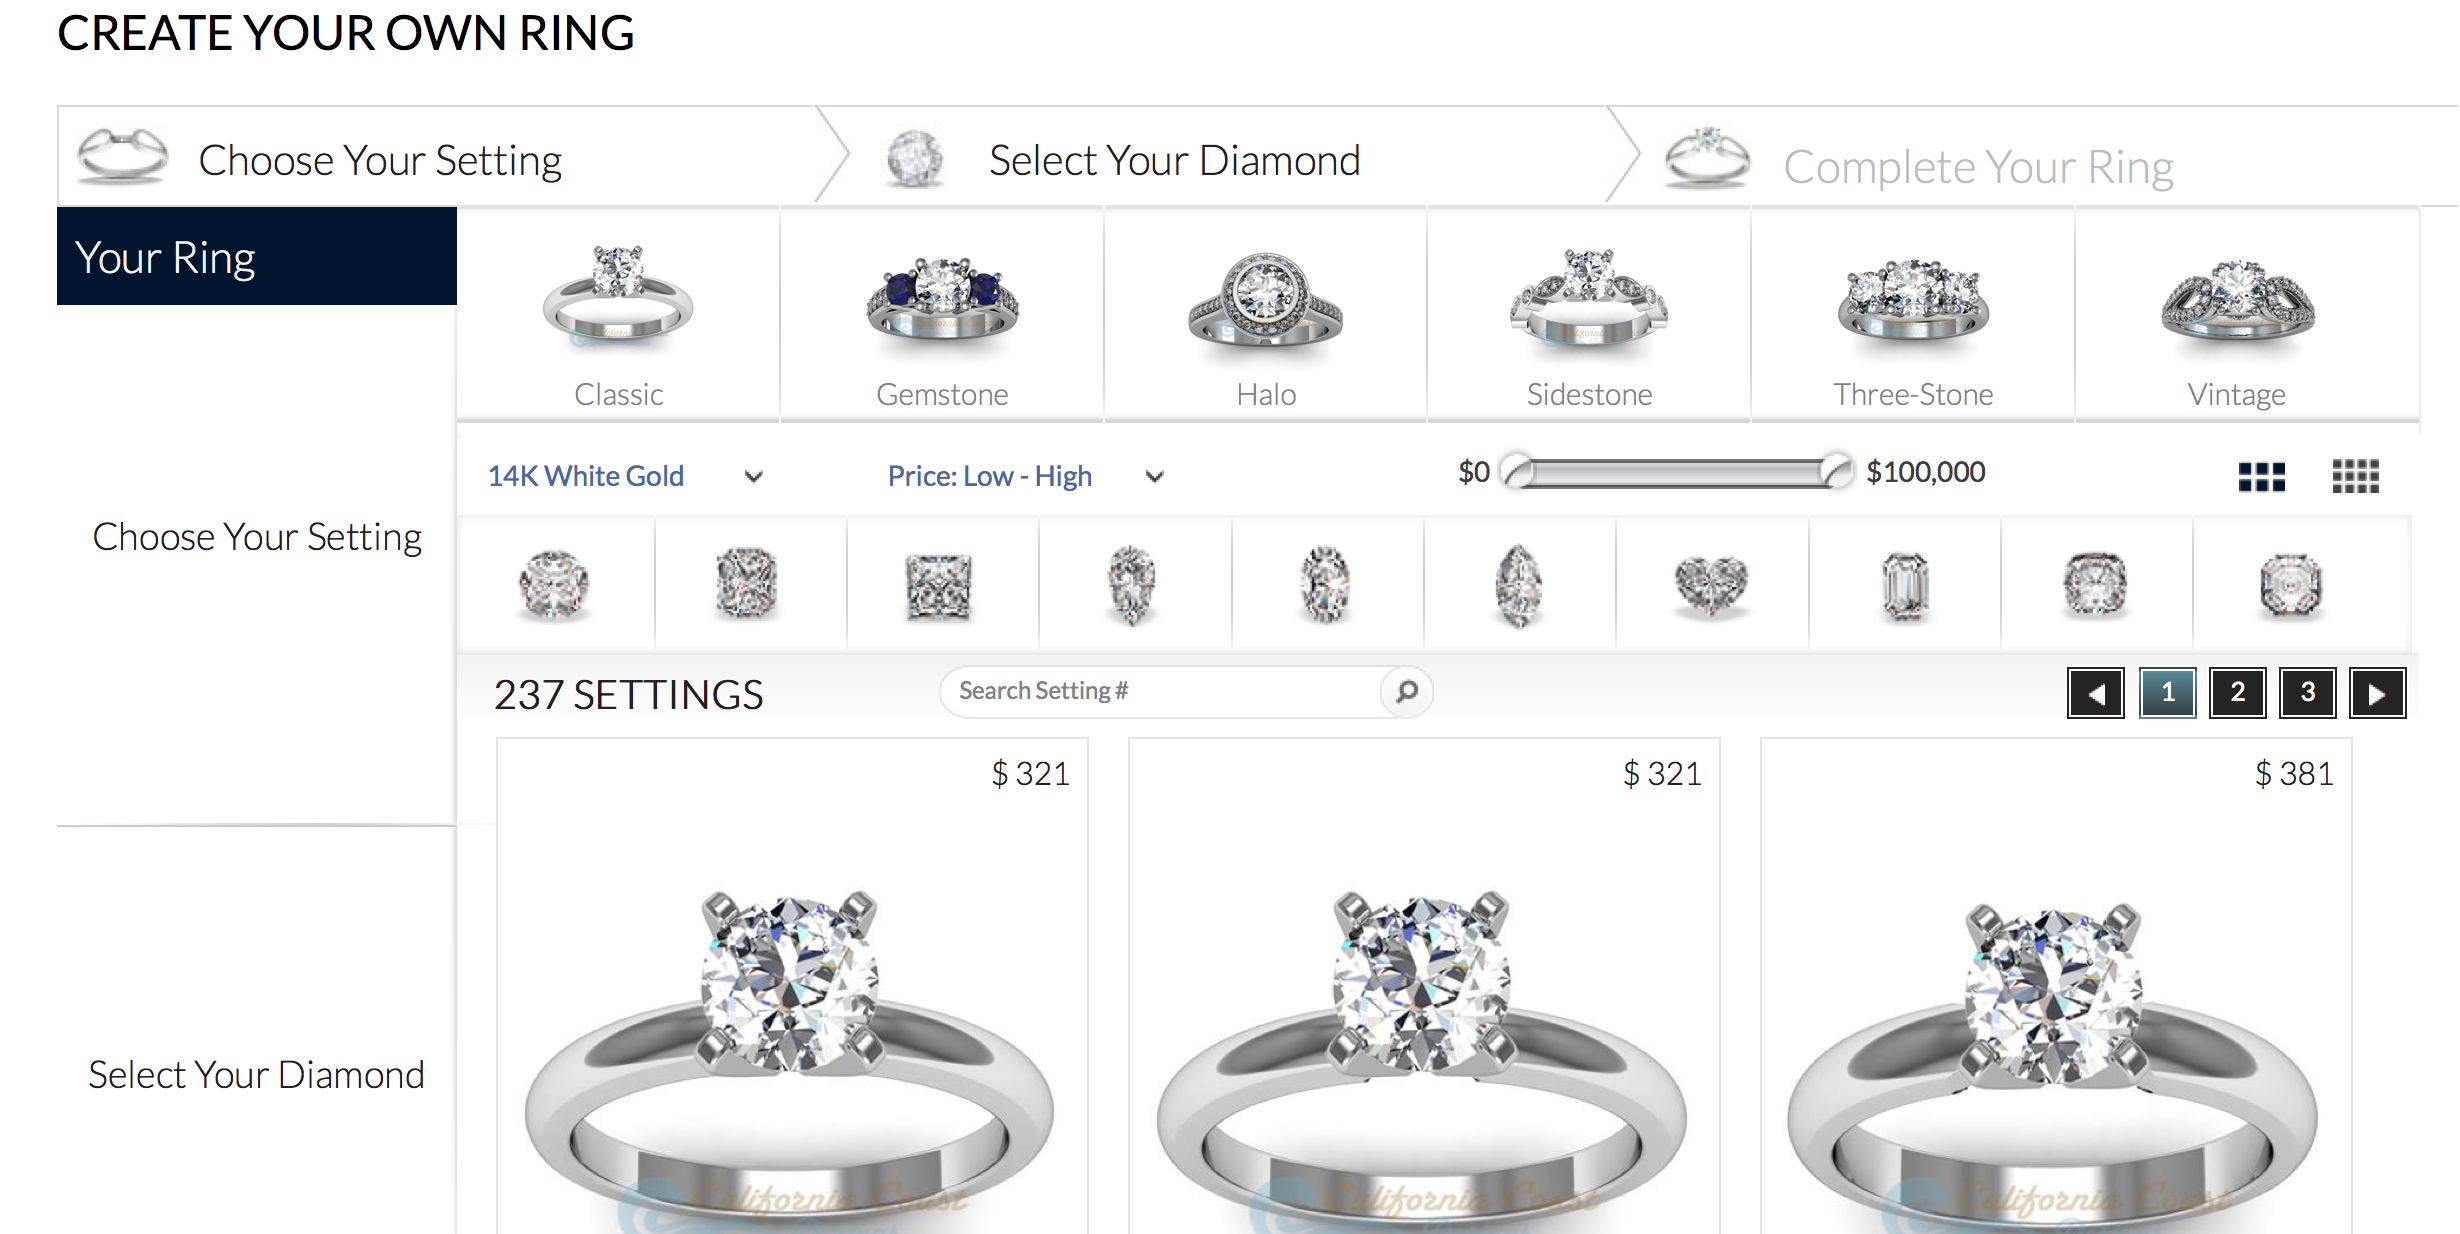Go to Select Your Diamond step
Screen dimensions: 2460x1234
coord(1174,160)
